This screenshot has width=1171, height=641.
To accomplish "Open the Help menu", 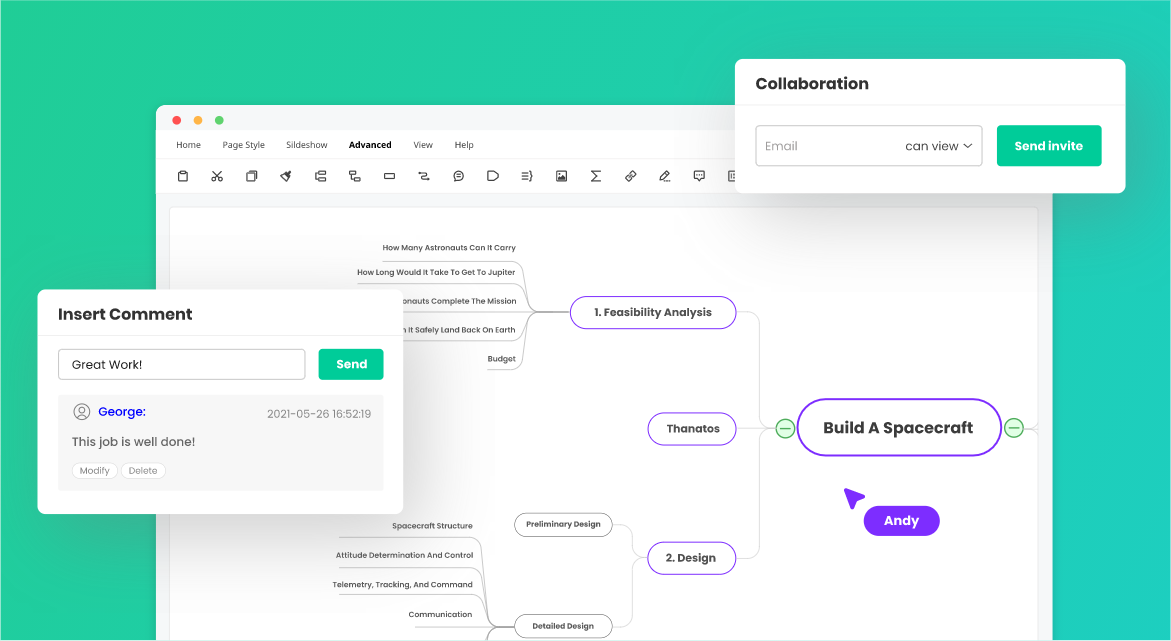I will pyautogui.click(x=464, y=145).
